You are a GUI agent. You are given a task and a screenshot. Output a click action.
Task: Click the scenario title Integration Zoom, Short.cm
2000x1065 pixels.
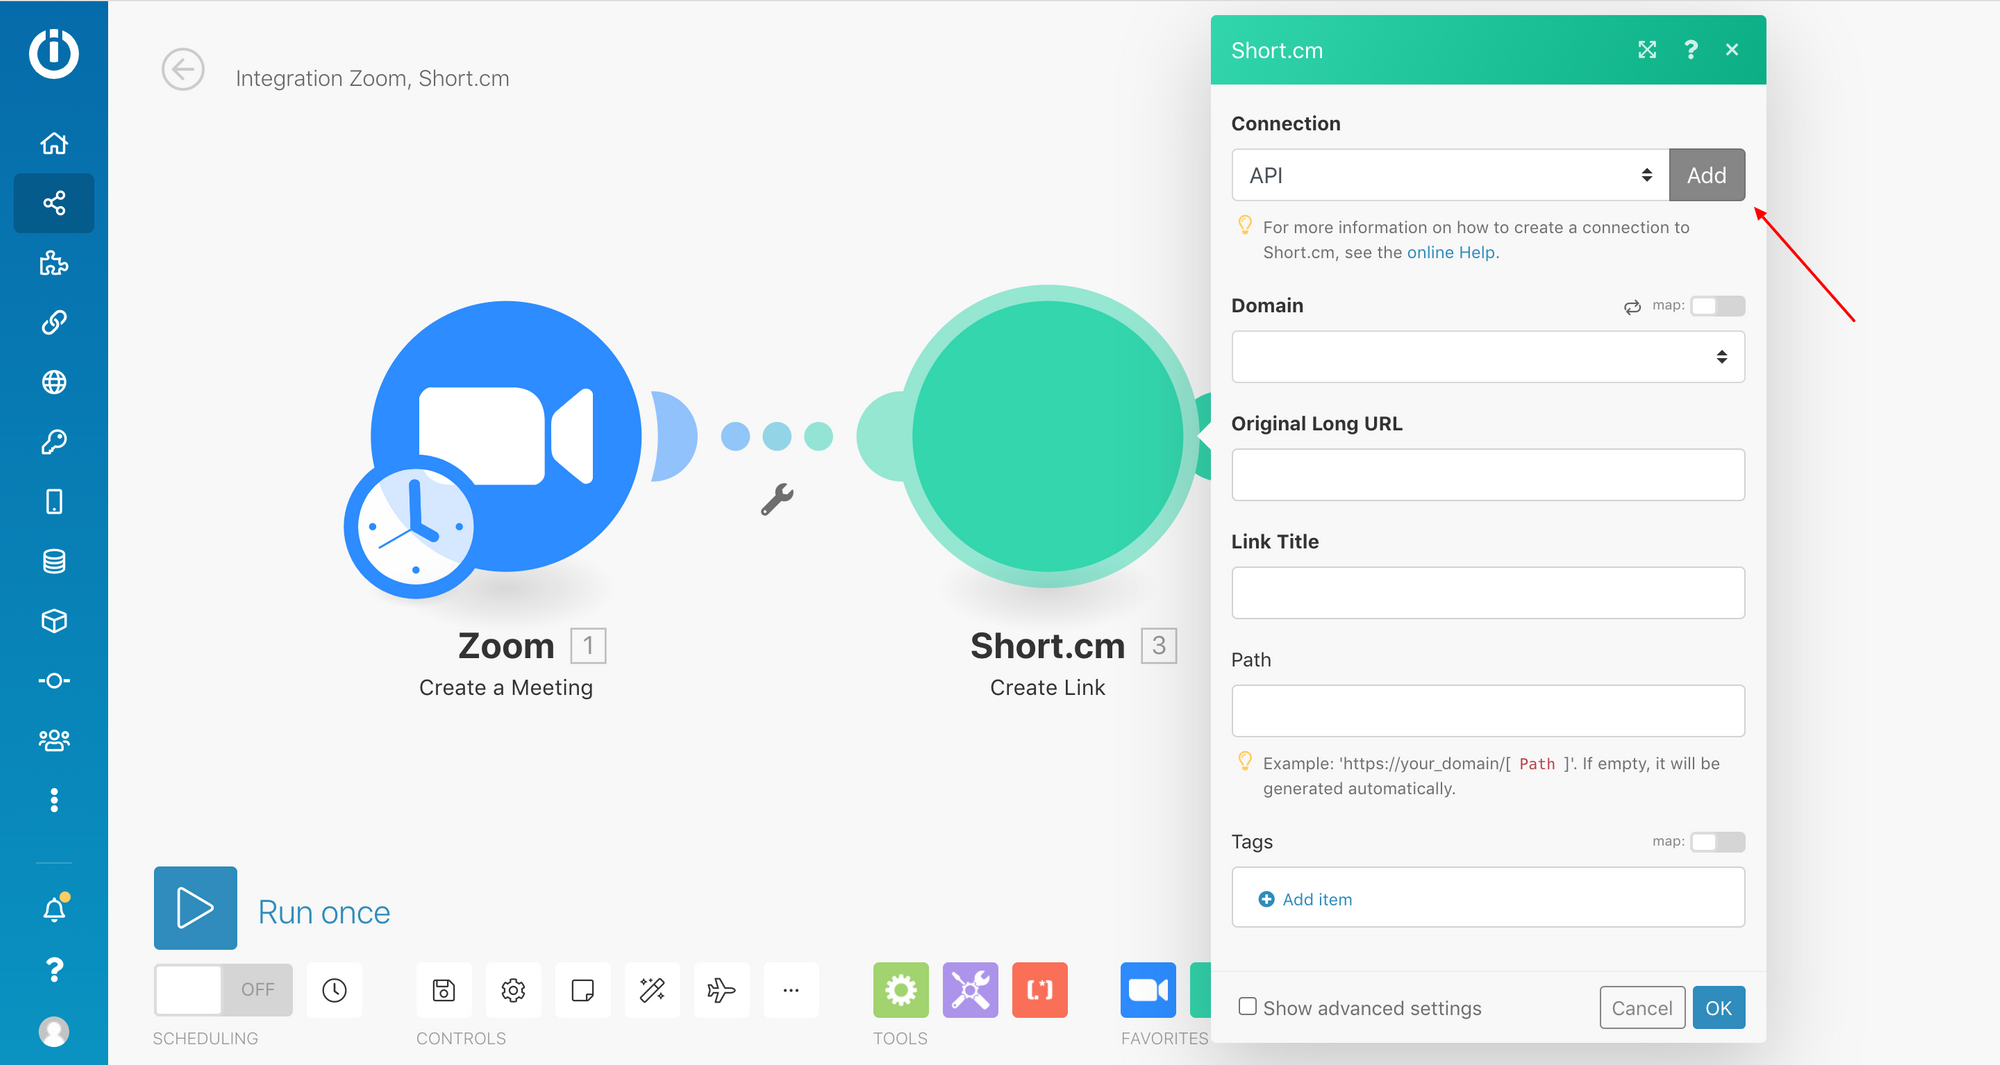click(372, 78)
